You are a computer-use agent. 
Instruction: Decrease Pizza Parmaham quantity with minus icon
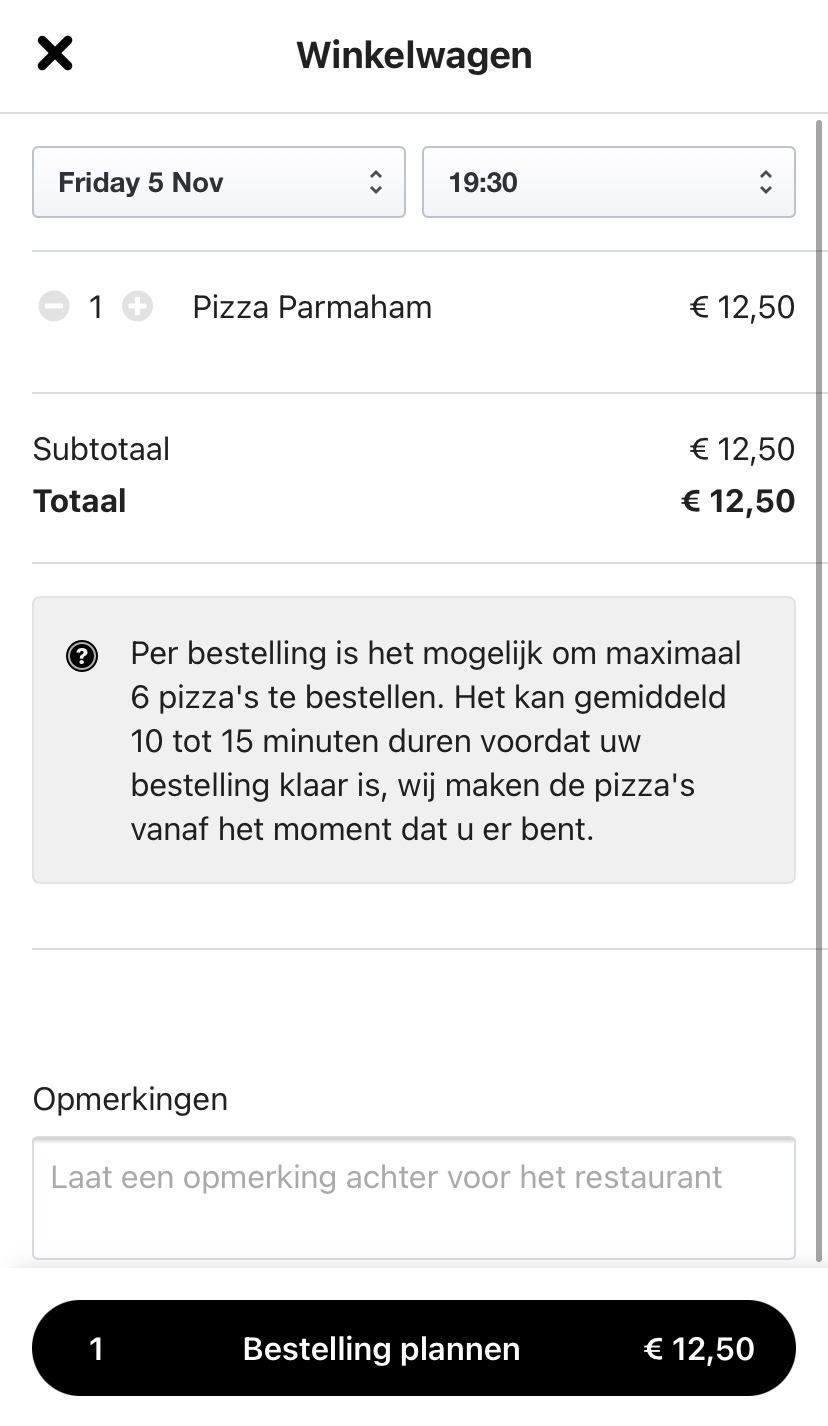coord(54,307)
